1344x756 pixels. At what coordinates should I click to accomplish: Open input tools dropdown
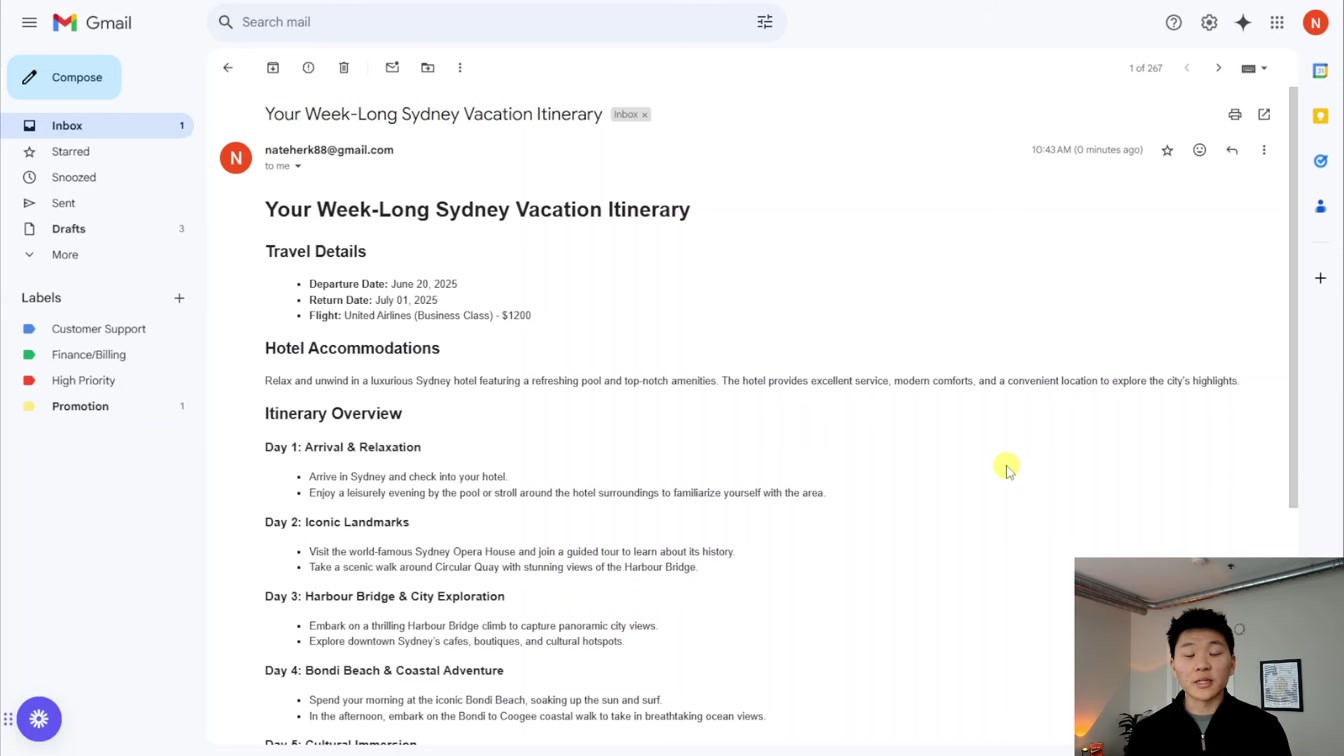pyautogui.click(x=1254, y=68)
